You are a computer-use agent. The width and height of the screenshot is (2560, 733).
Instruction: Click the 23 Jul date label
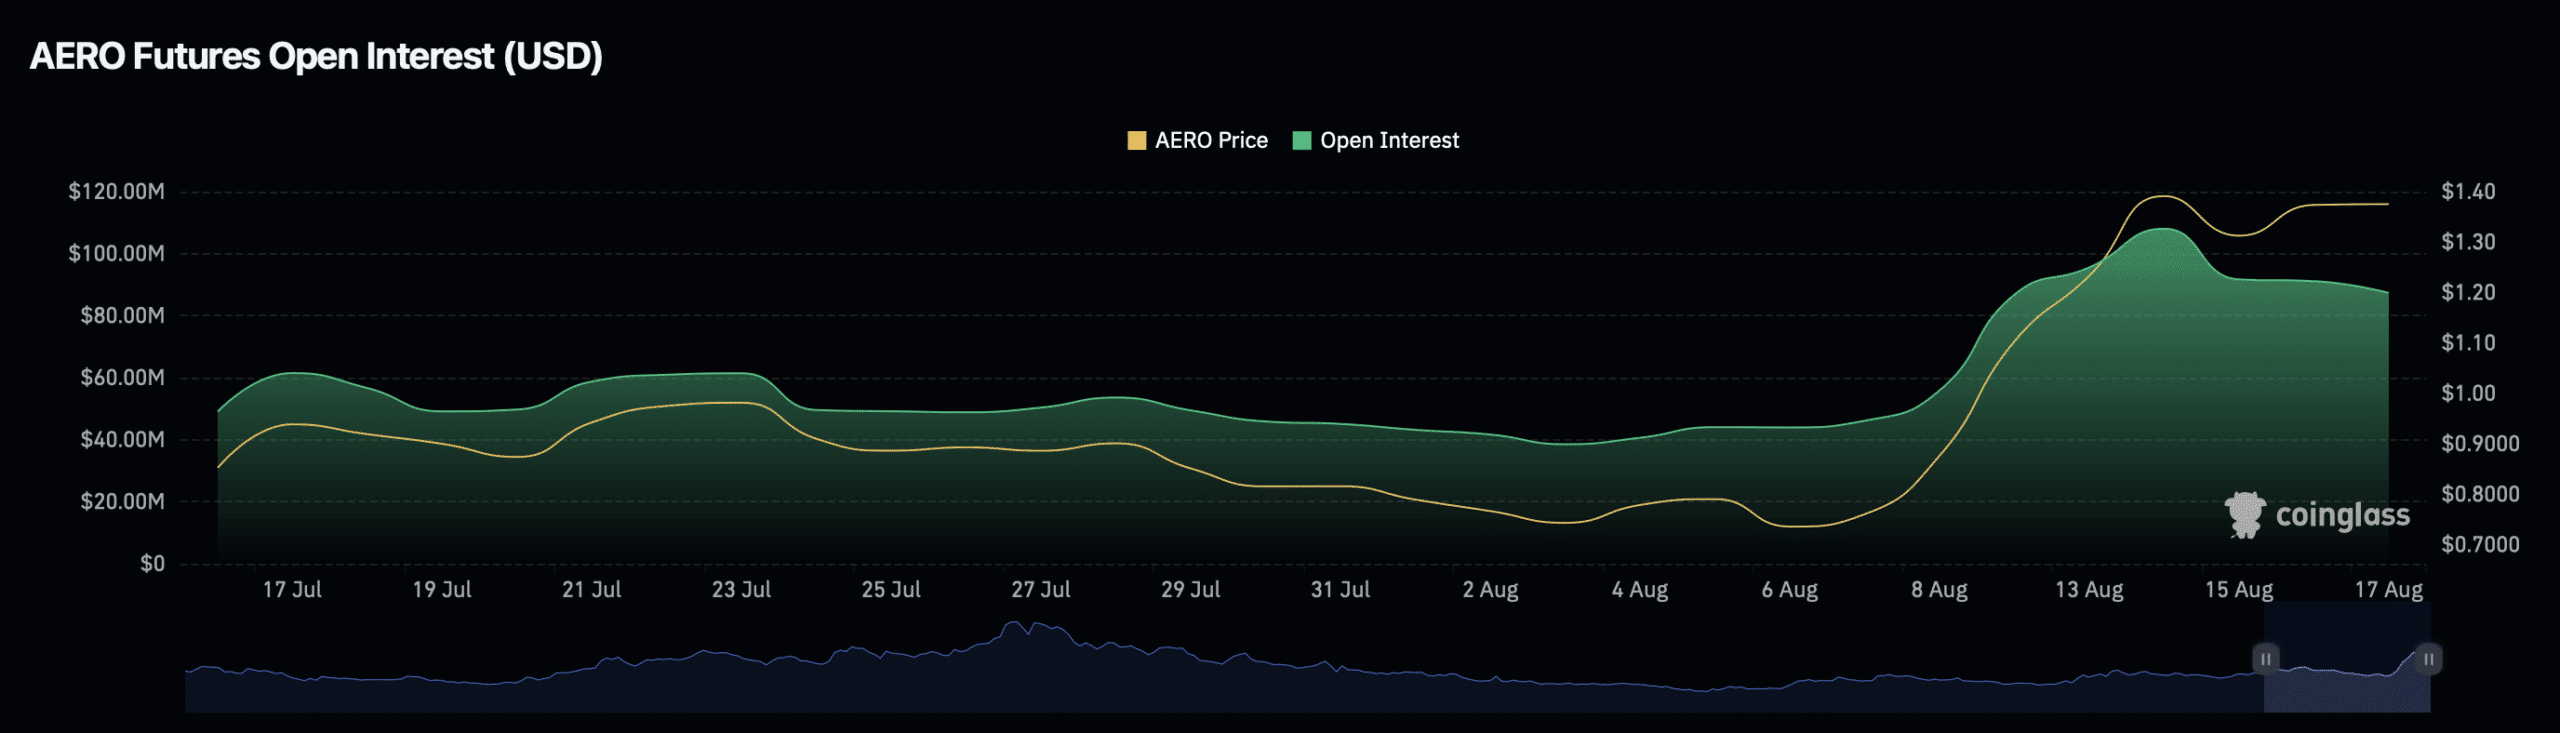pos(741,589)
